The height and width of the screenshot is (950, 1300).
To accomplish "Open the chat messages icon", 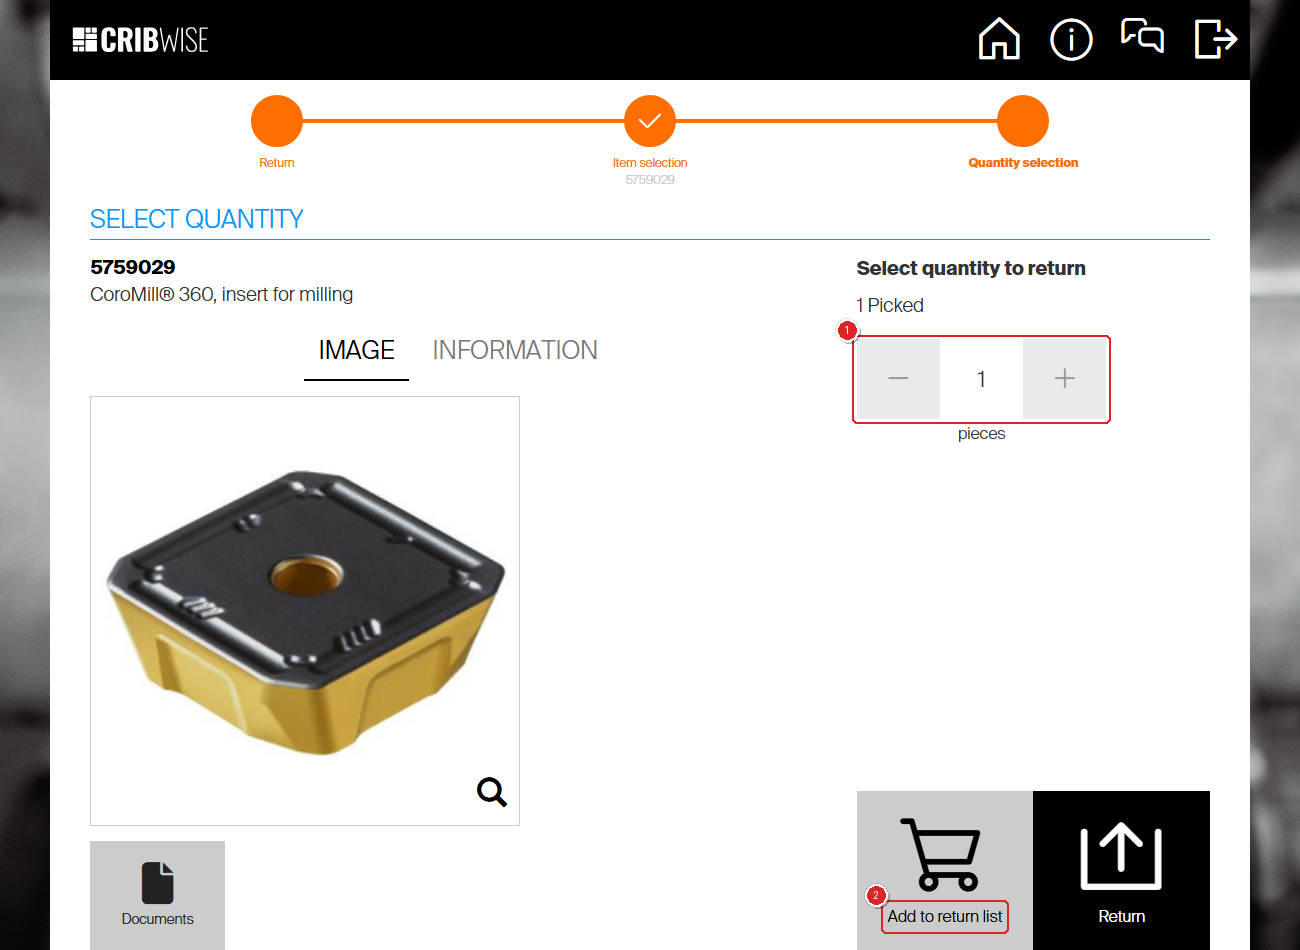I will tap(1142, 36).
